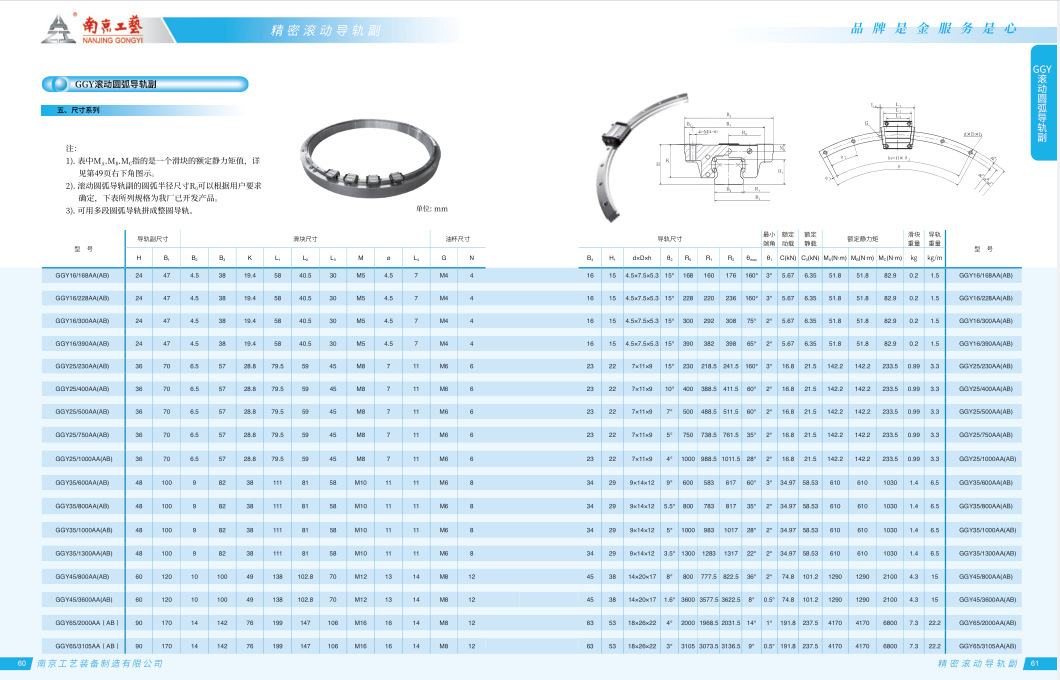Viewport: 1060px width, 680px height.
Task: Click the full ring guide rail photo
Action: pyautogui.click(x=370, y=157)
